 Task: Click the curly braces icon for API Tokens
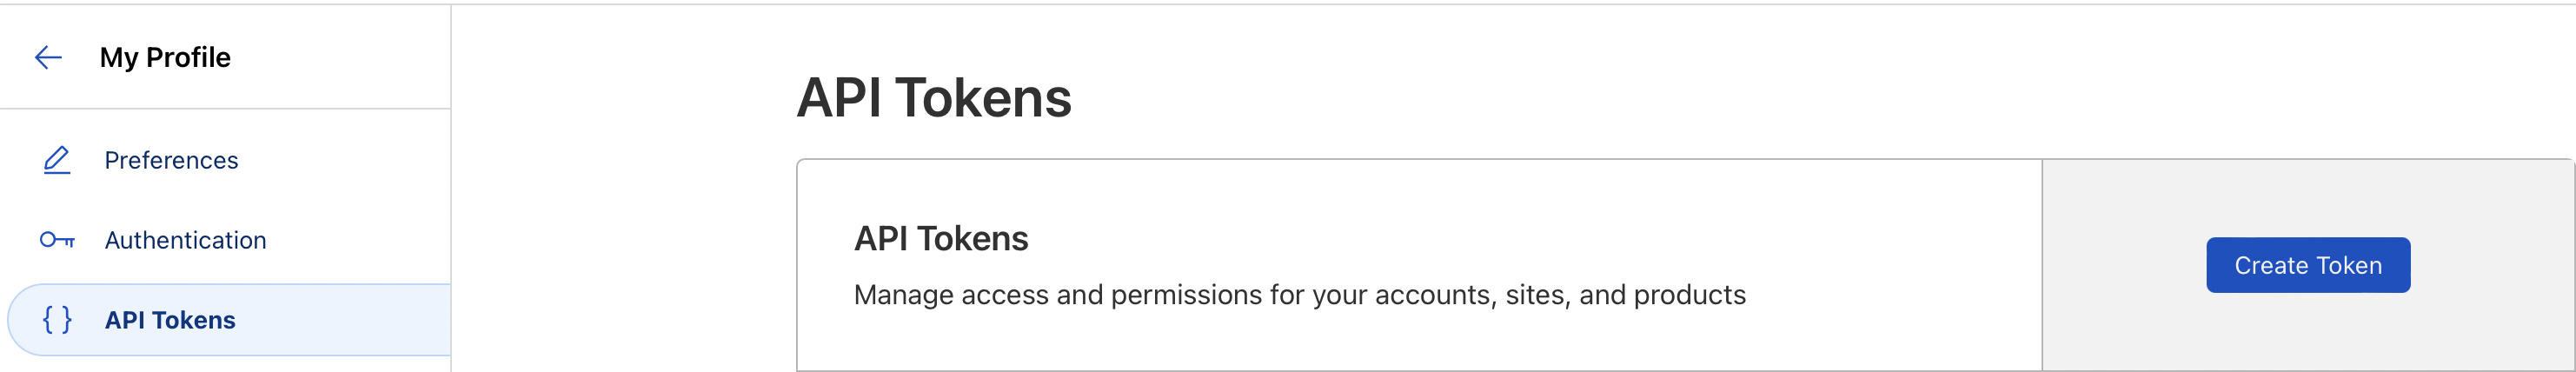57,320
